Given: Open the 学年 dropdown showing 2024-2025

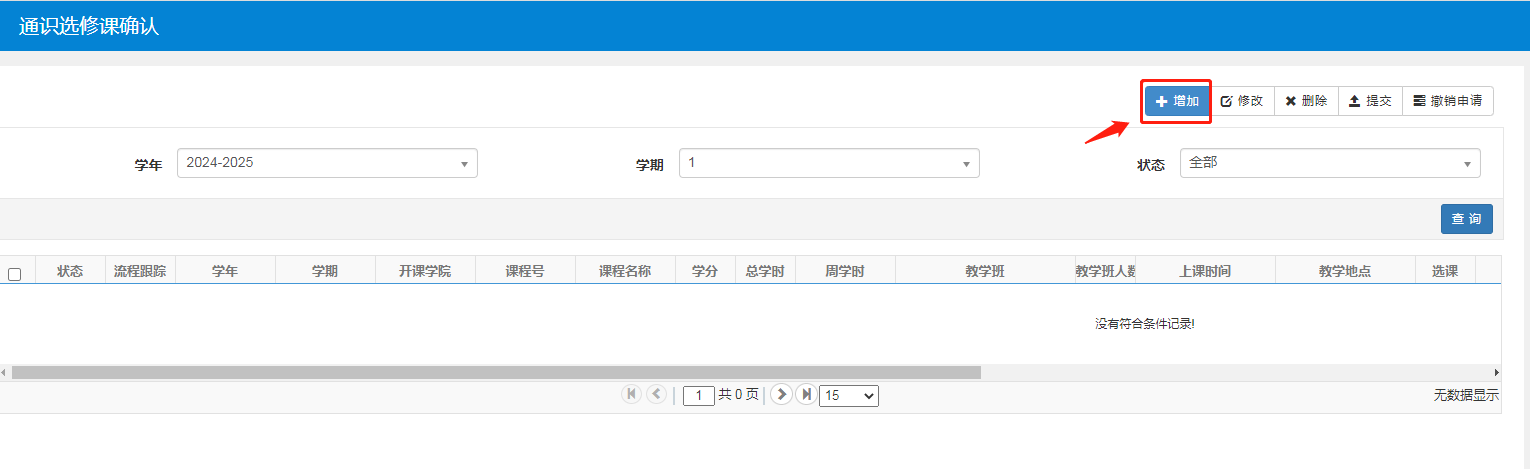Looking at the screenshot, I should coord(327,163).
